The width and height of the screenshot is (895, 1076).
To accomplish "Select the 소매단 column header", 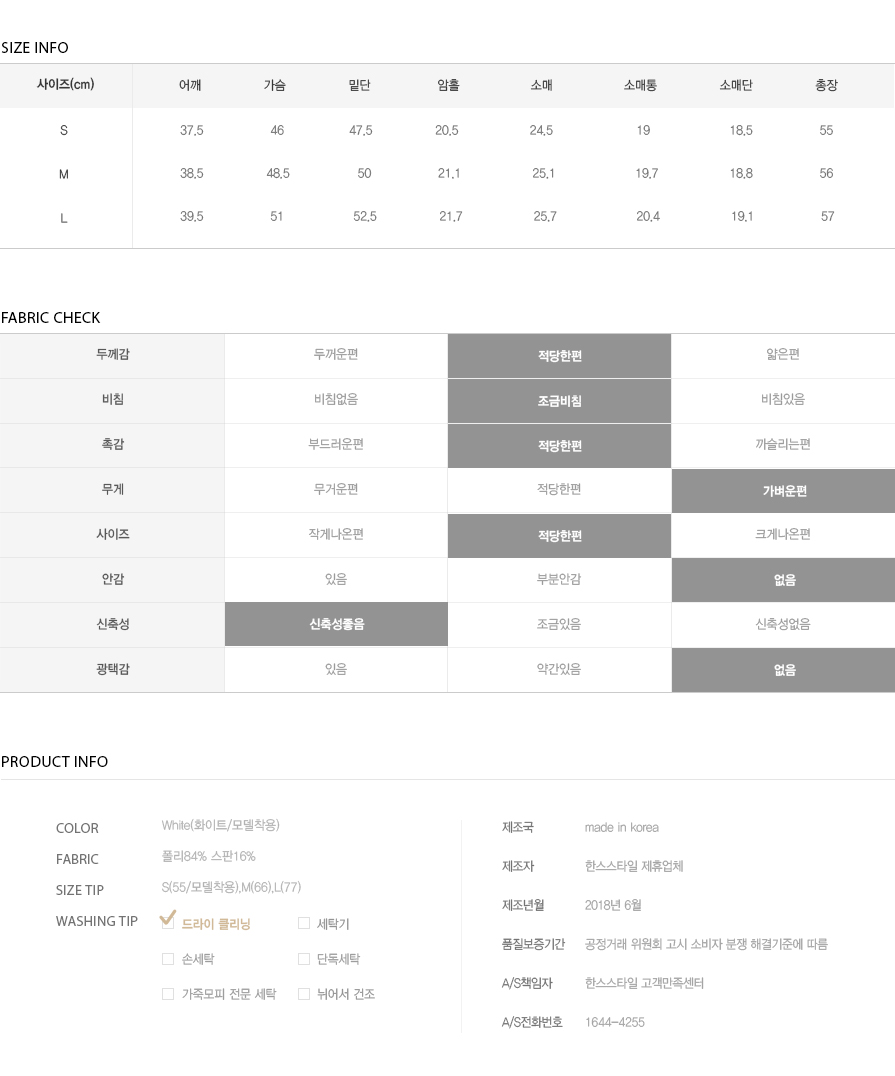I will click(736, 85).
